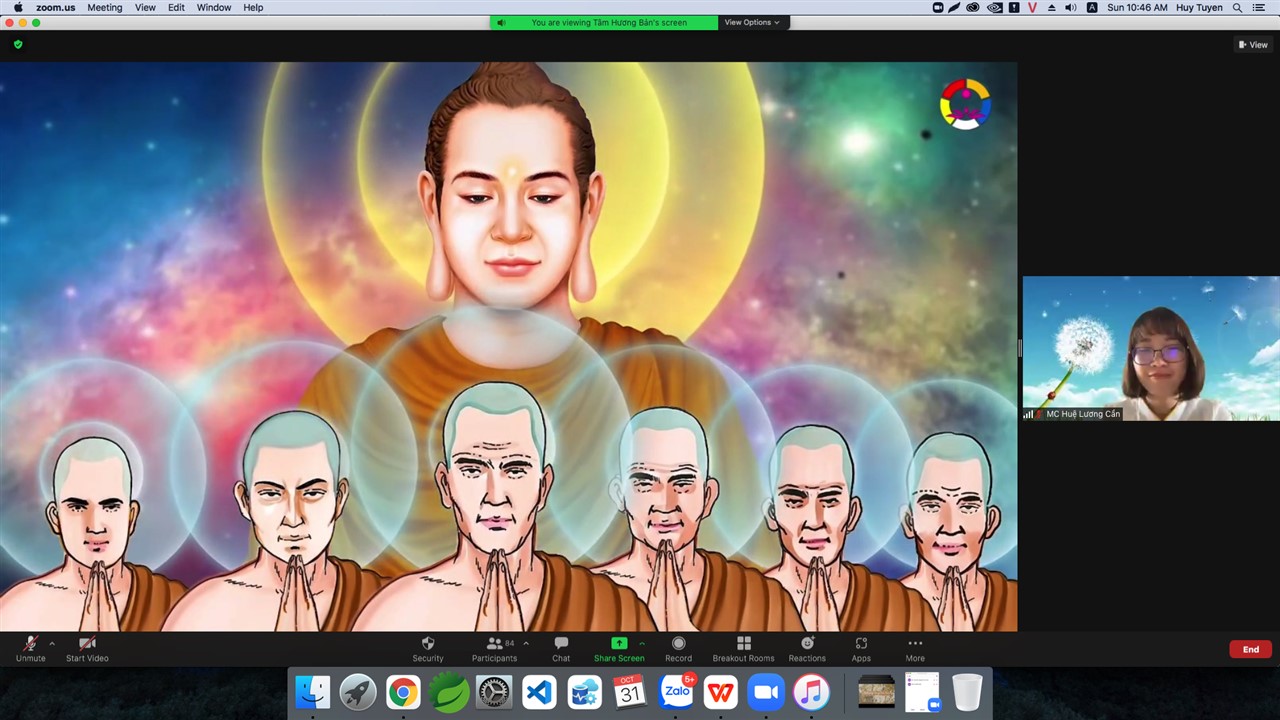
Task: Open the Calendar app in the Dock
Action: coord(630,692)
